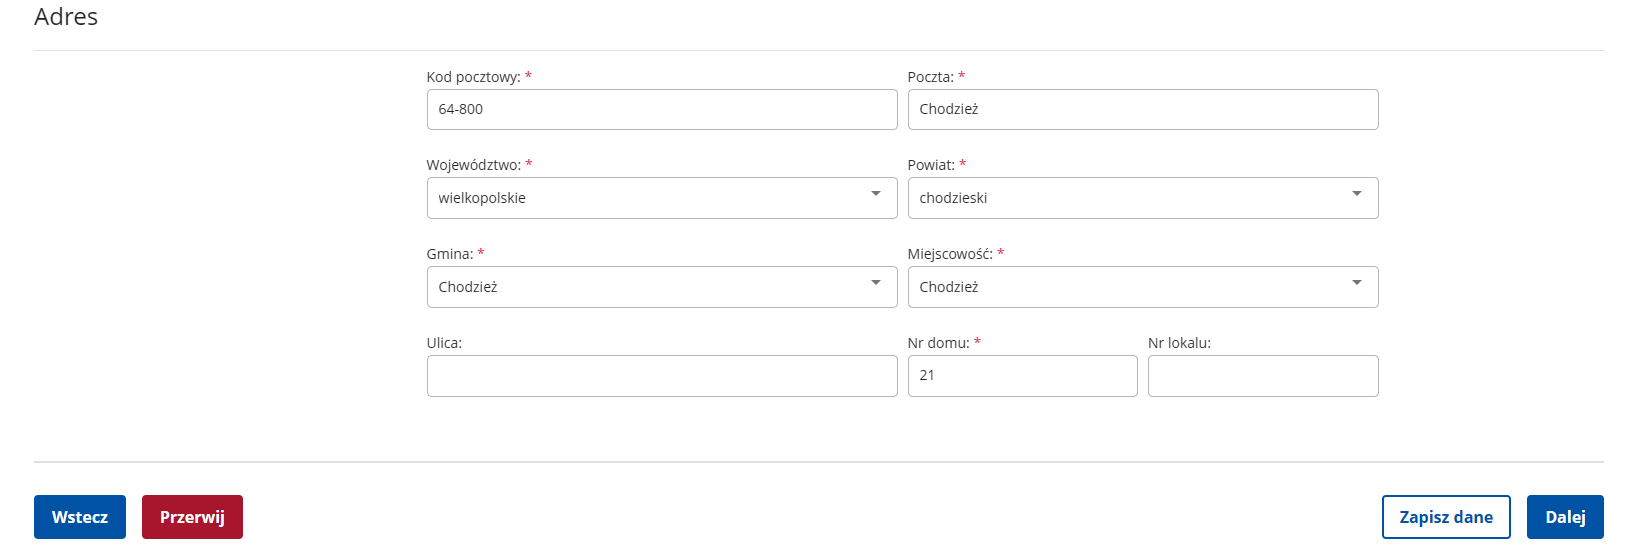The image size is (1646, 557).
Task: Click the arrow icon of Miejscowość dropdown
Action: 1357,283
